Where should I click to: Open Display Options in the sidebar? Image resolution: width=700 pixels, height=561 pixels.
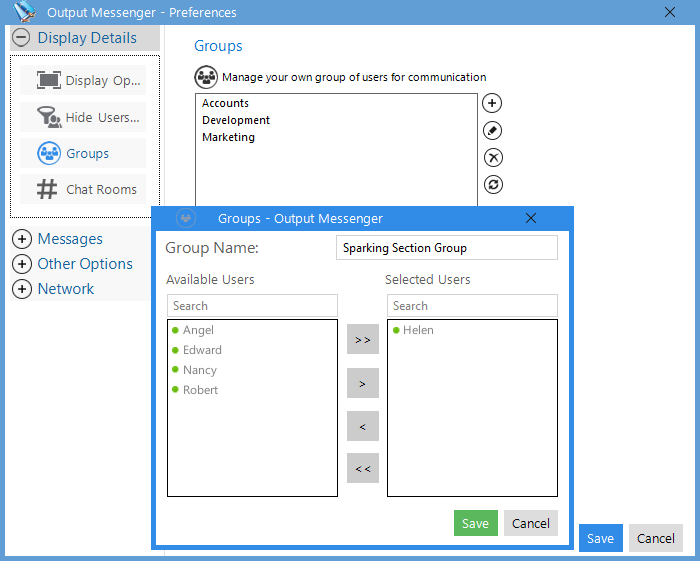coord(83,80)
